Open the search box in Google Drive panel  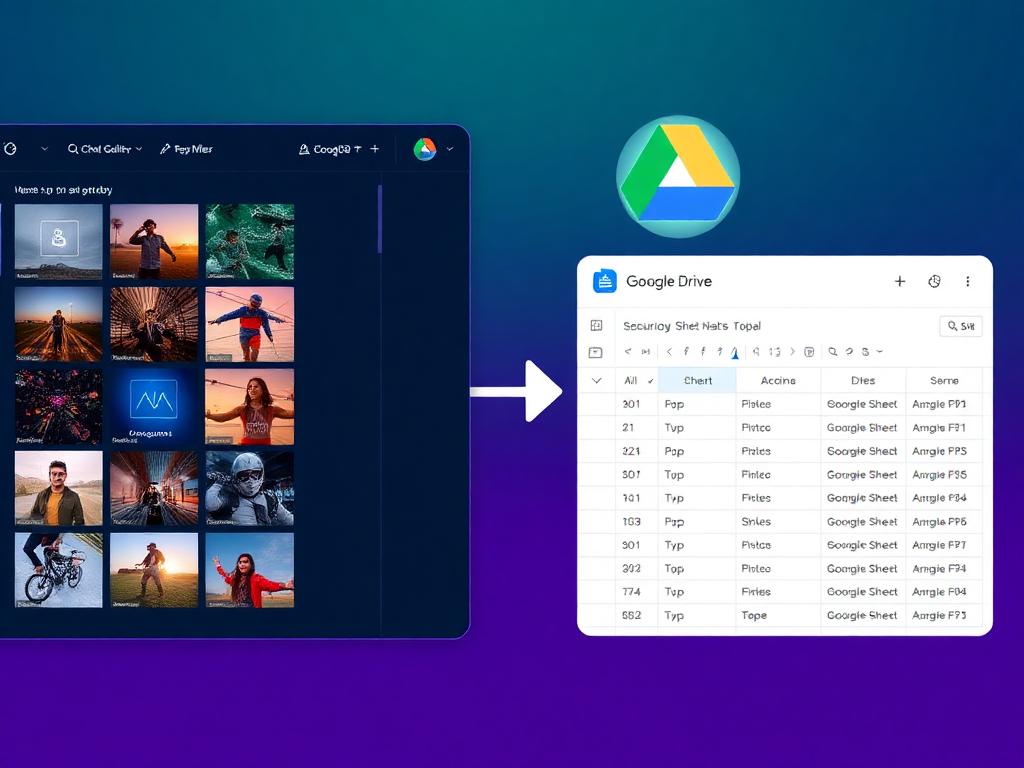point(961,326)
